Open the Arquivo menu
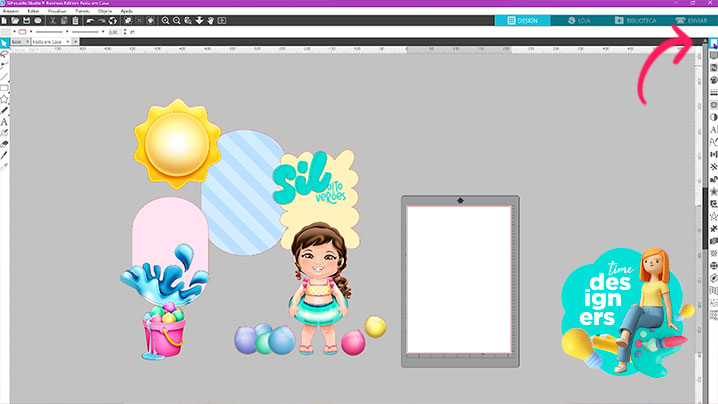The image size is (718, 404). (x=10, y=10)
